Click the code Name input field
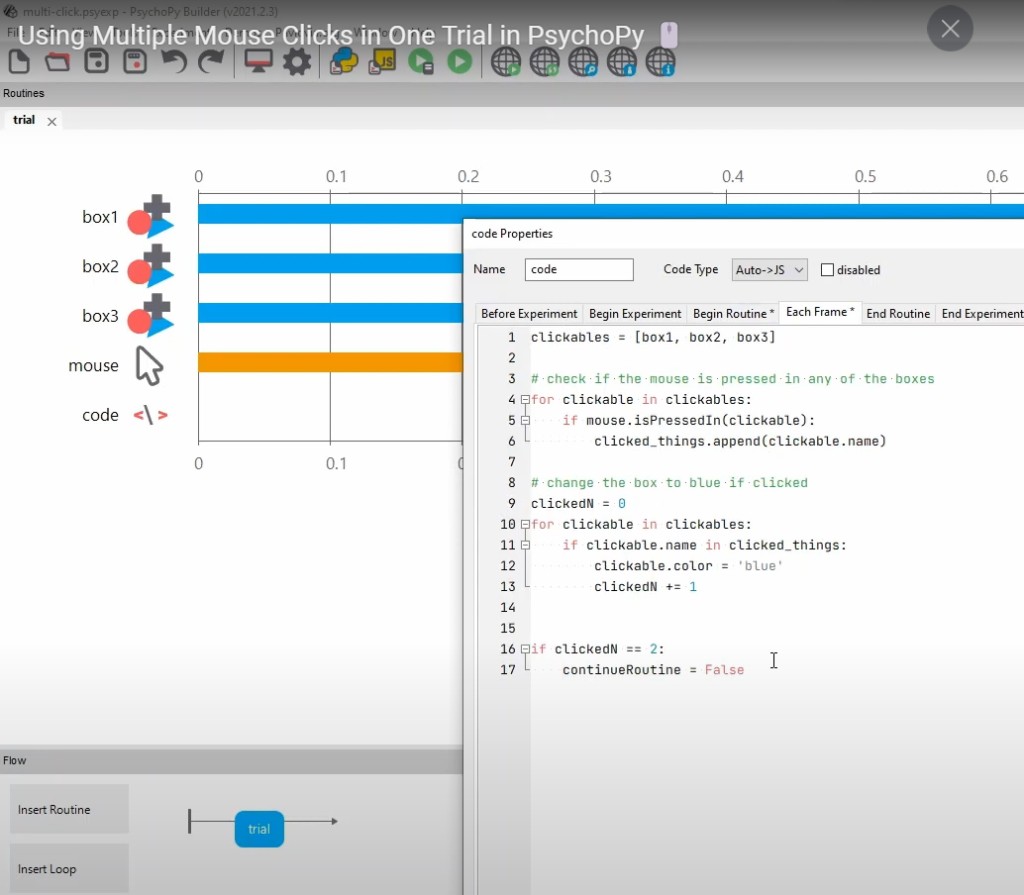This screenshot has width=1024, height=895. pyautogui.click(x=579, y=270)
